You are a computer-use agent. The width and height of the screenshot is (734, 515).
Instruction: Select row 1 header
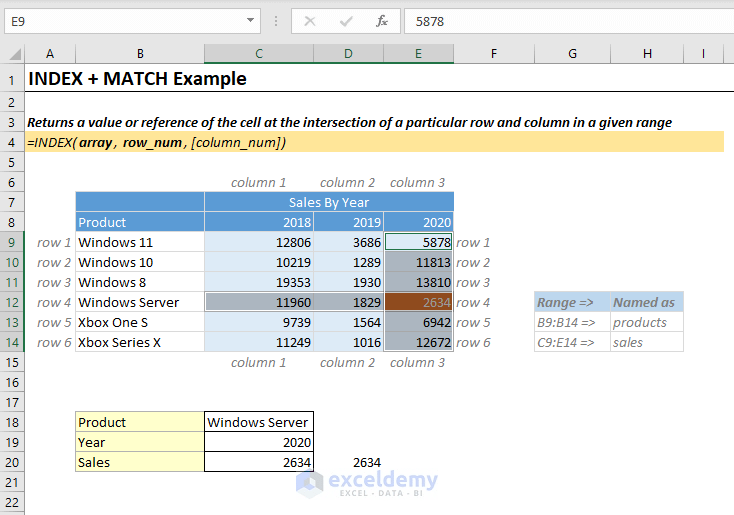tap(12, 80)
